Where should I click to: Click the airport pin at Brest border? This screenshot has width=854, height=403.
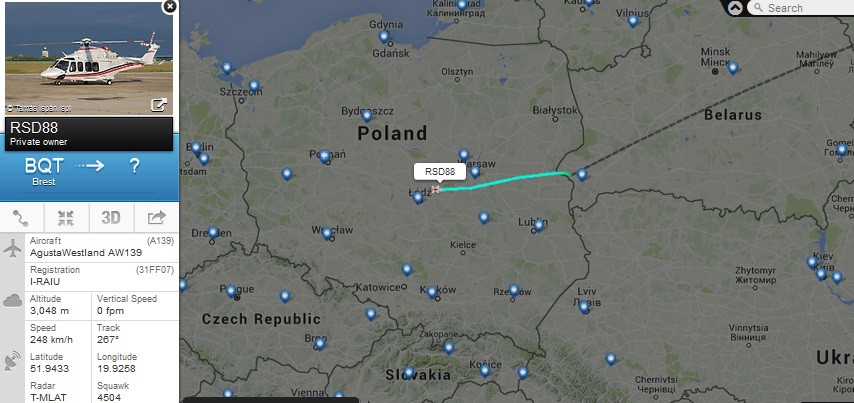[582, 174]
